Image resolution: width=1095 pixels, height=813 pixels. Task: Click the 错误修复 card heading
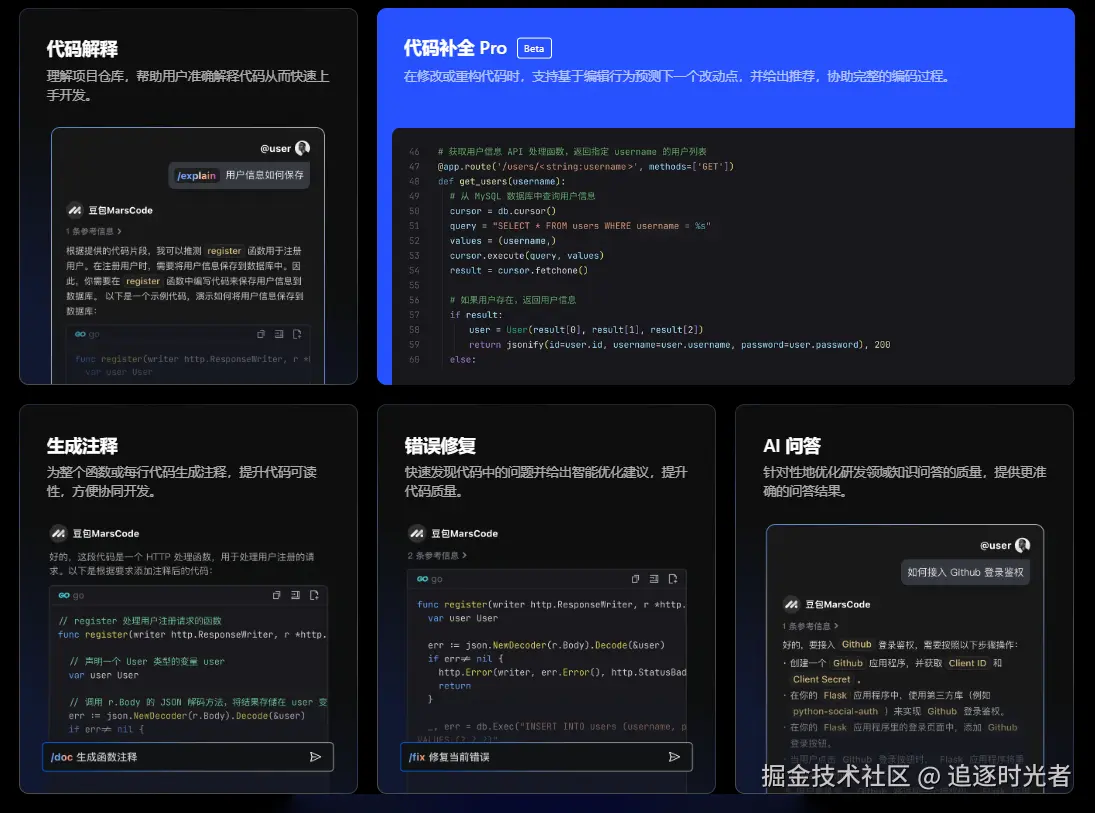pos(440,446)
